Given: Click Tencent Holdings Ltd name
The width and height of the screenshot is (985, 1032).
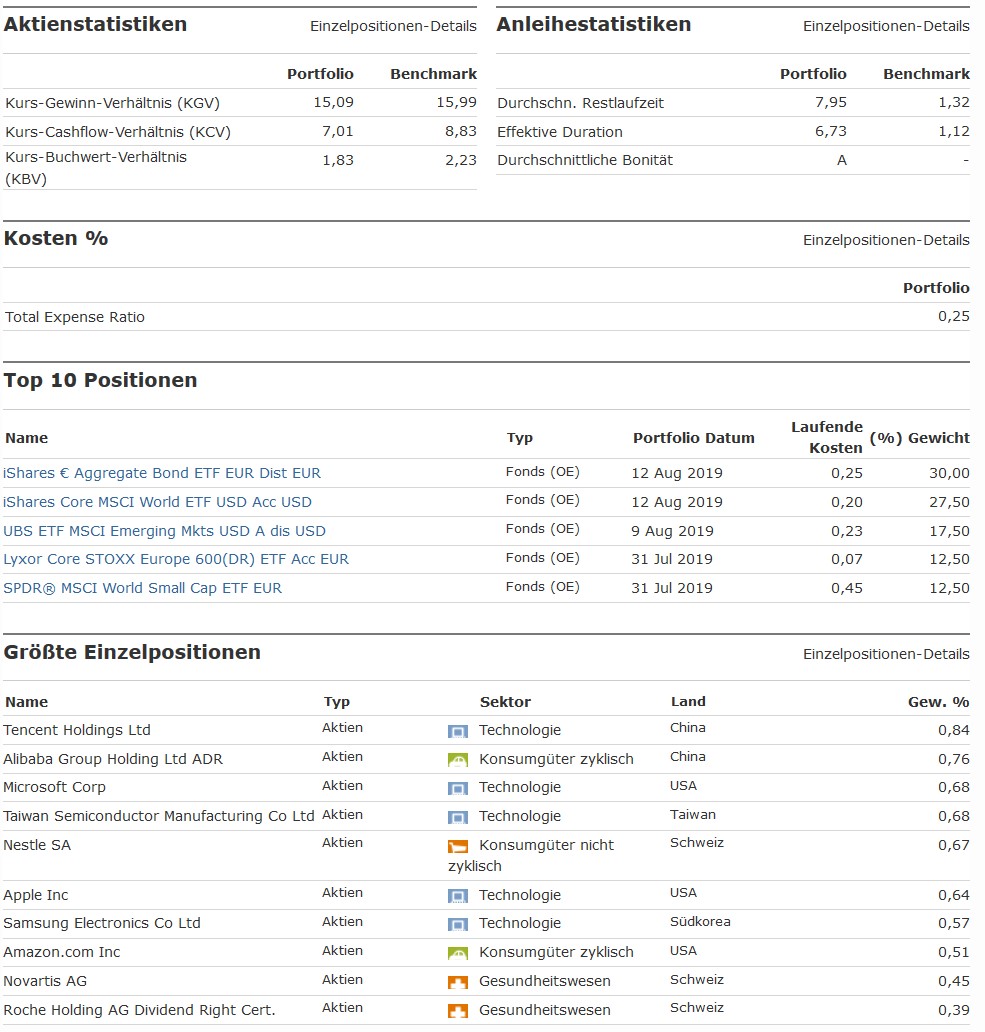Looking at the screenshot, I should click(77, 731).
